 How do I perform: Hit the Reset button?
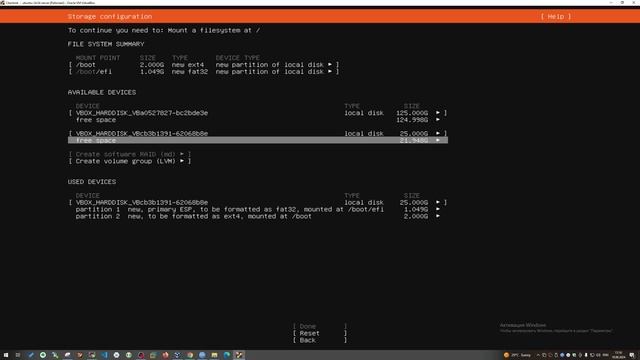pos(320,333)
